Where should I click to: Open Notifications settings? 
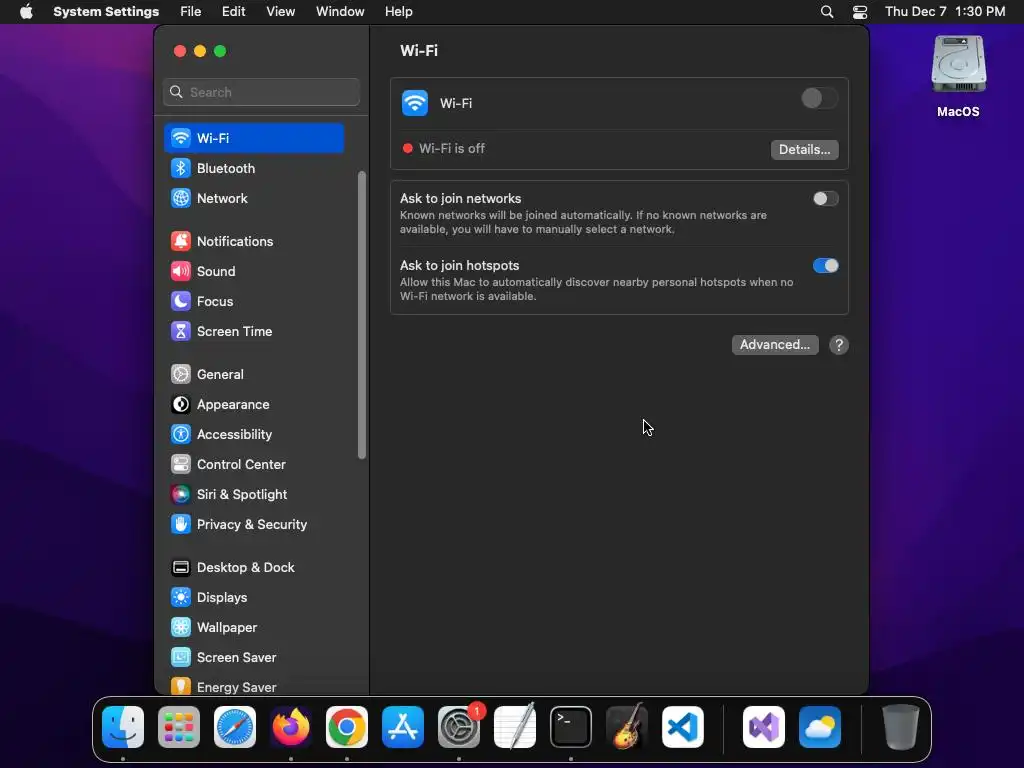(x=254, y=241)
